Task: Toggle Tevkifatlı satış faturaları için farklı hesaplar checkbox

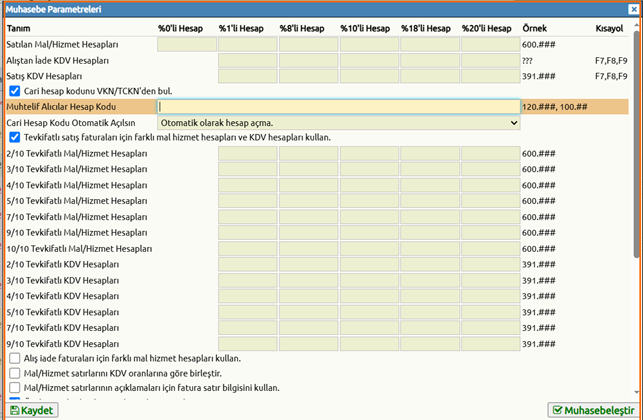Action: click(x=14, y=137)
